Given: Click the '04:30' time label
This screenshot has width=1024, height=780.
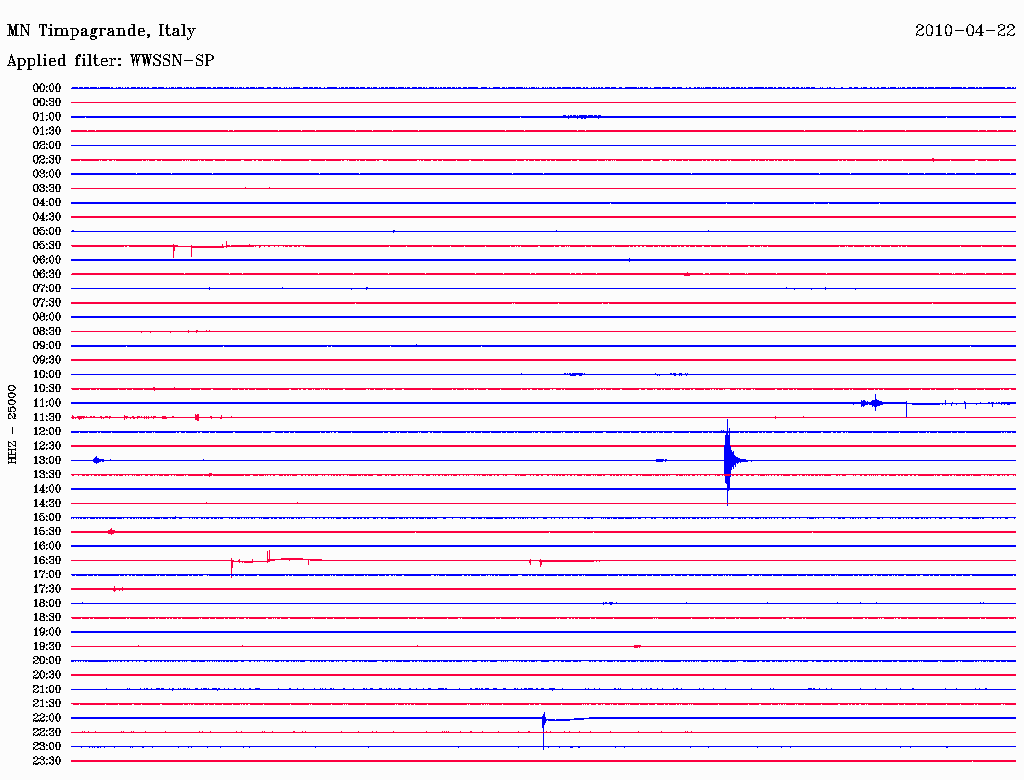Looking at the screenshot, I should (47, 216).
